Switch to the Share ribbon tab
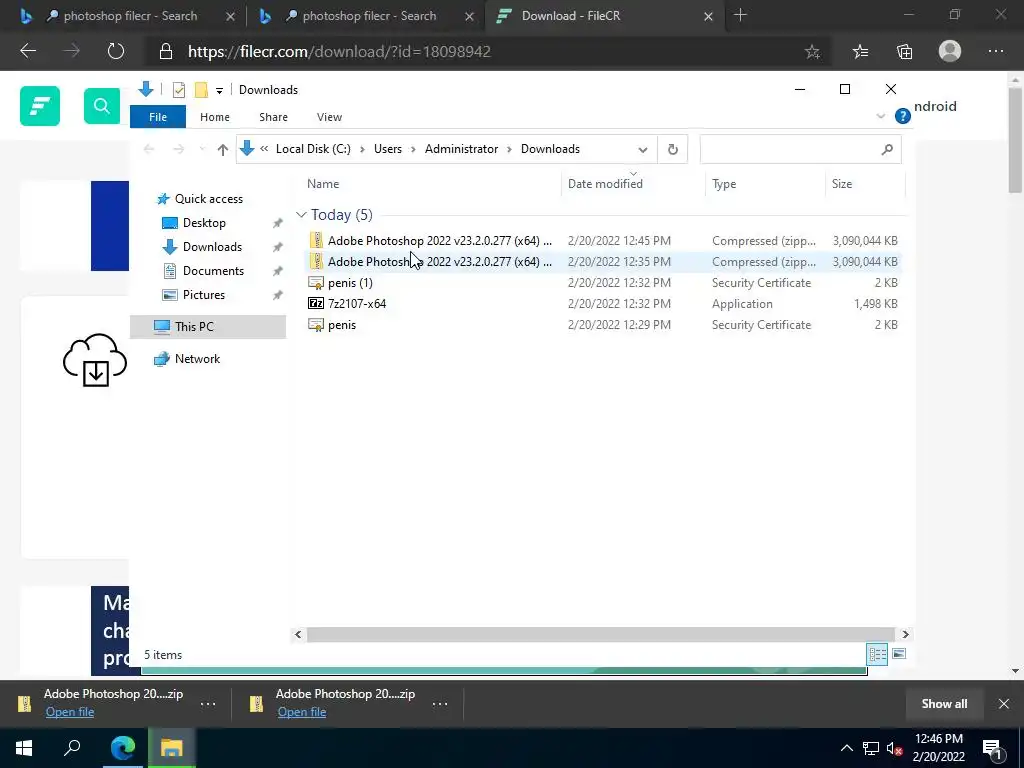The height and width of the screenshot is (768, 1024). [x=273, y=117]
